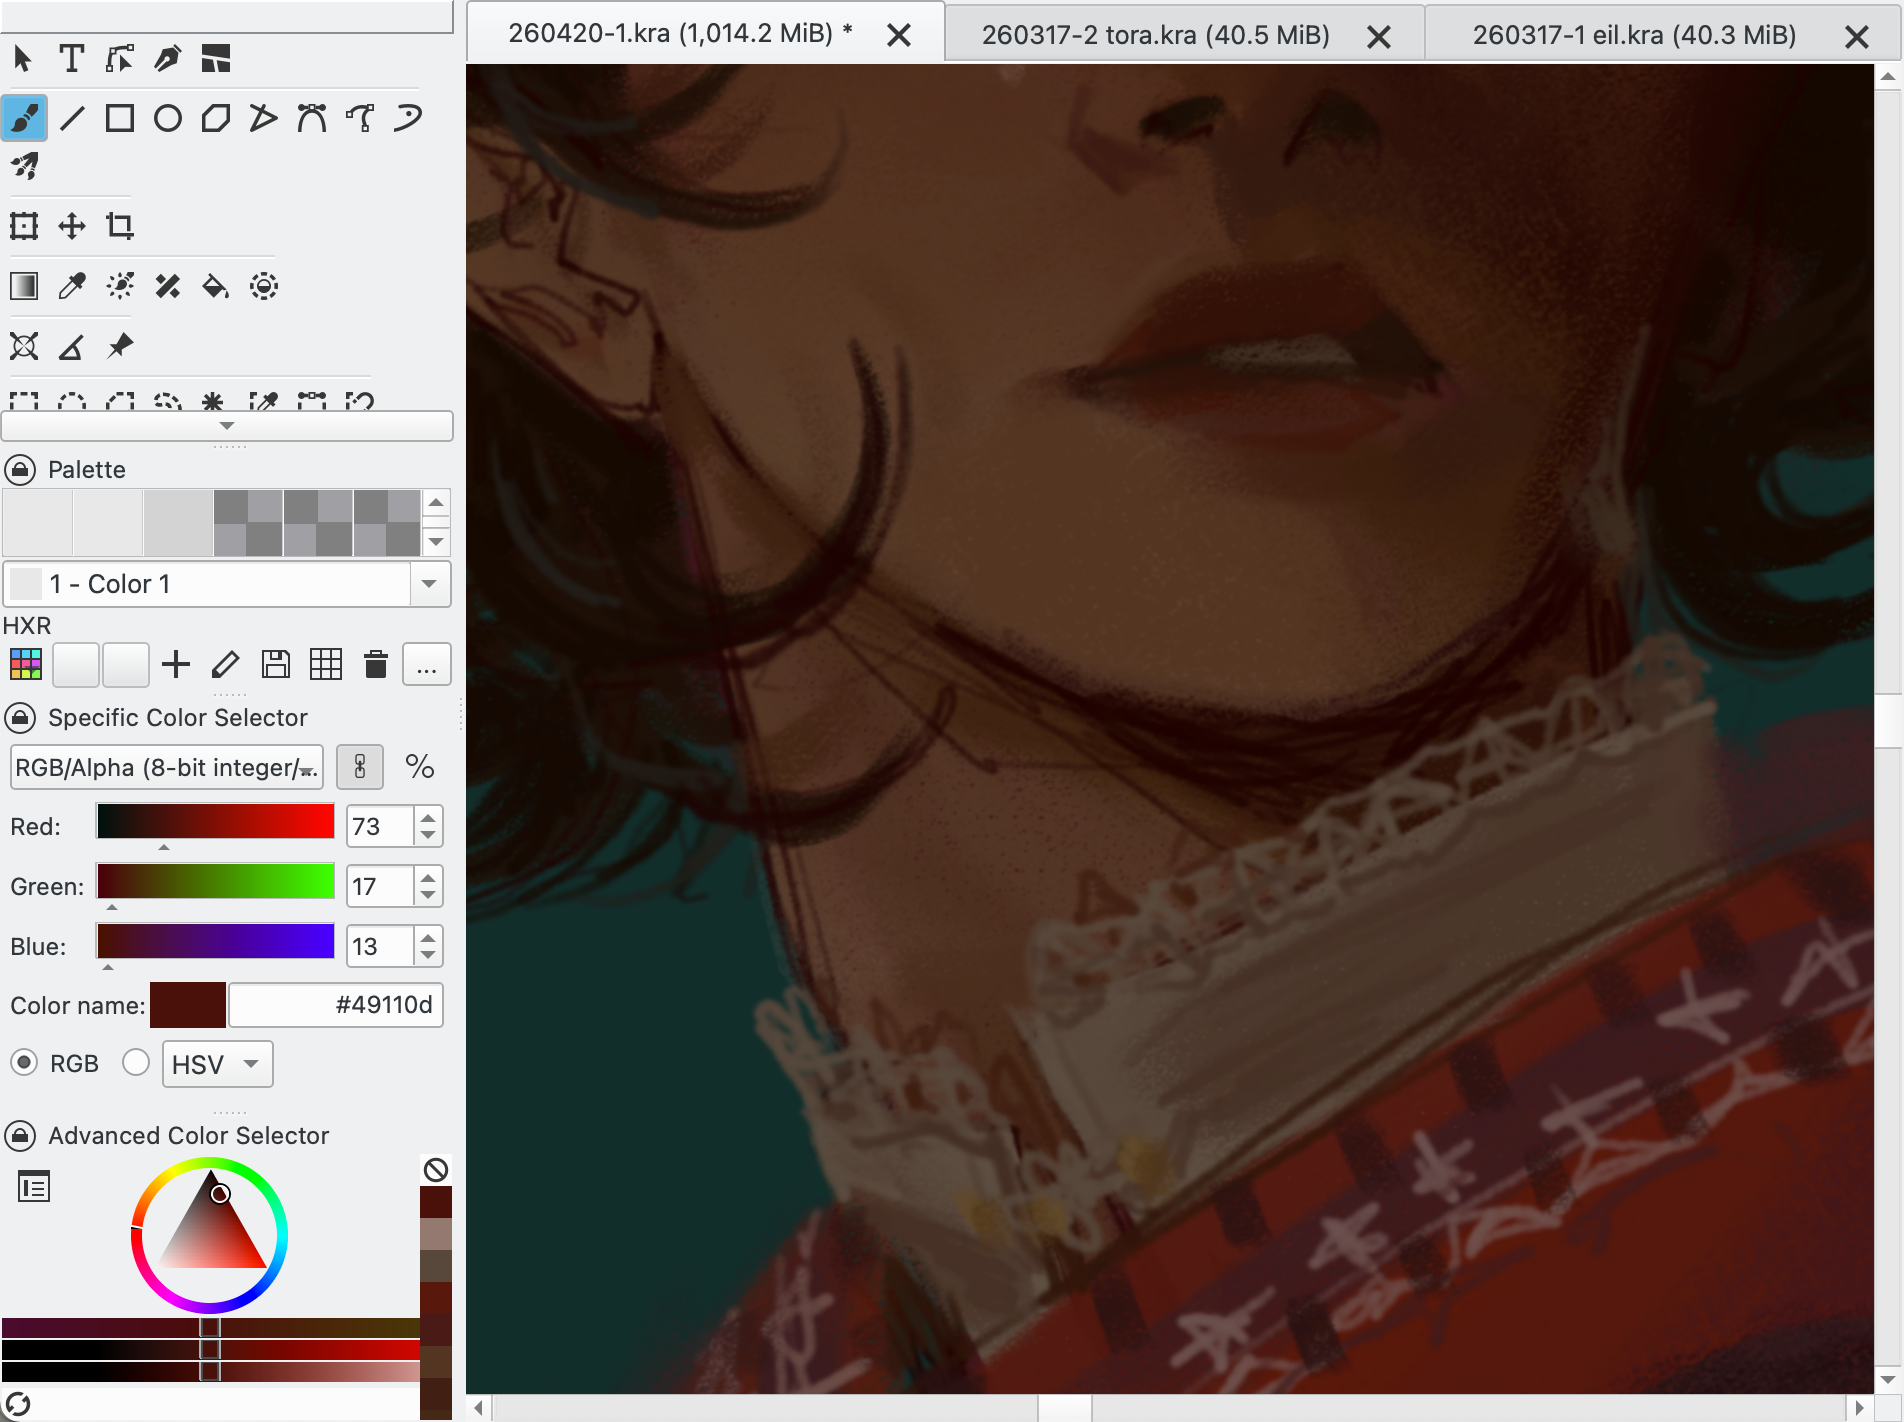
Task: Click the Green channel slider
Action: (x=215, y=882)
